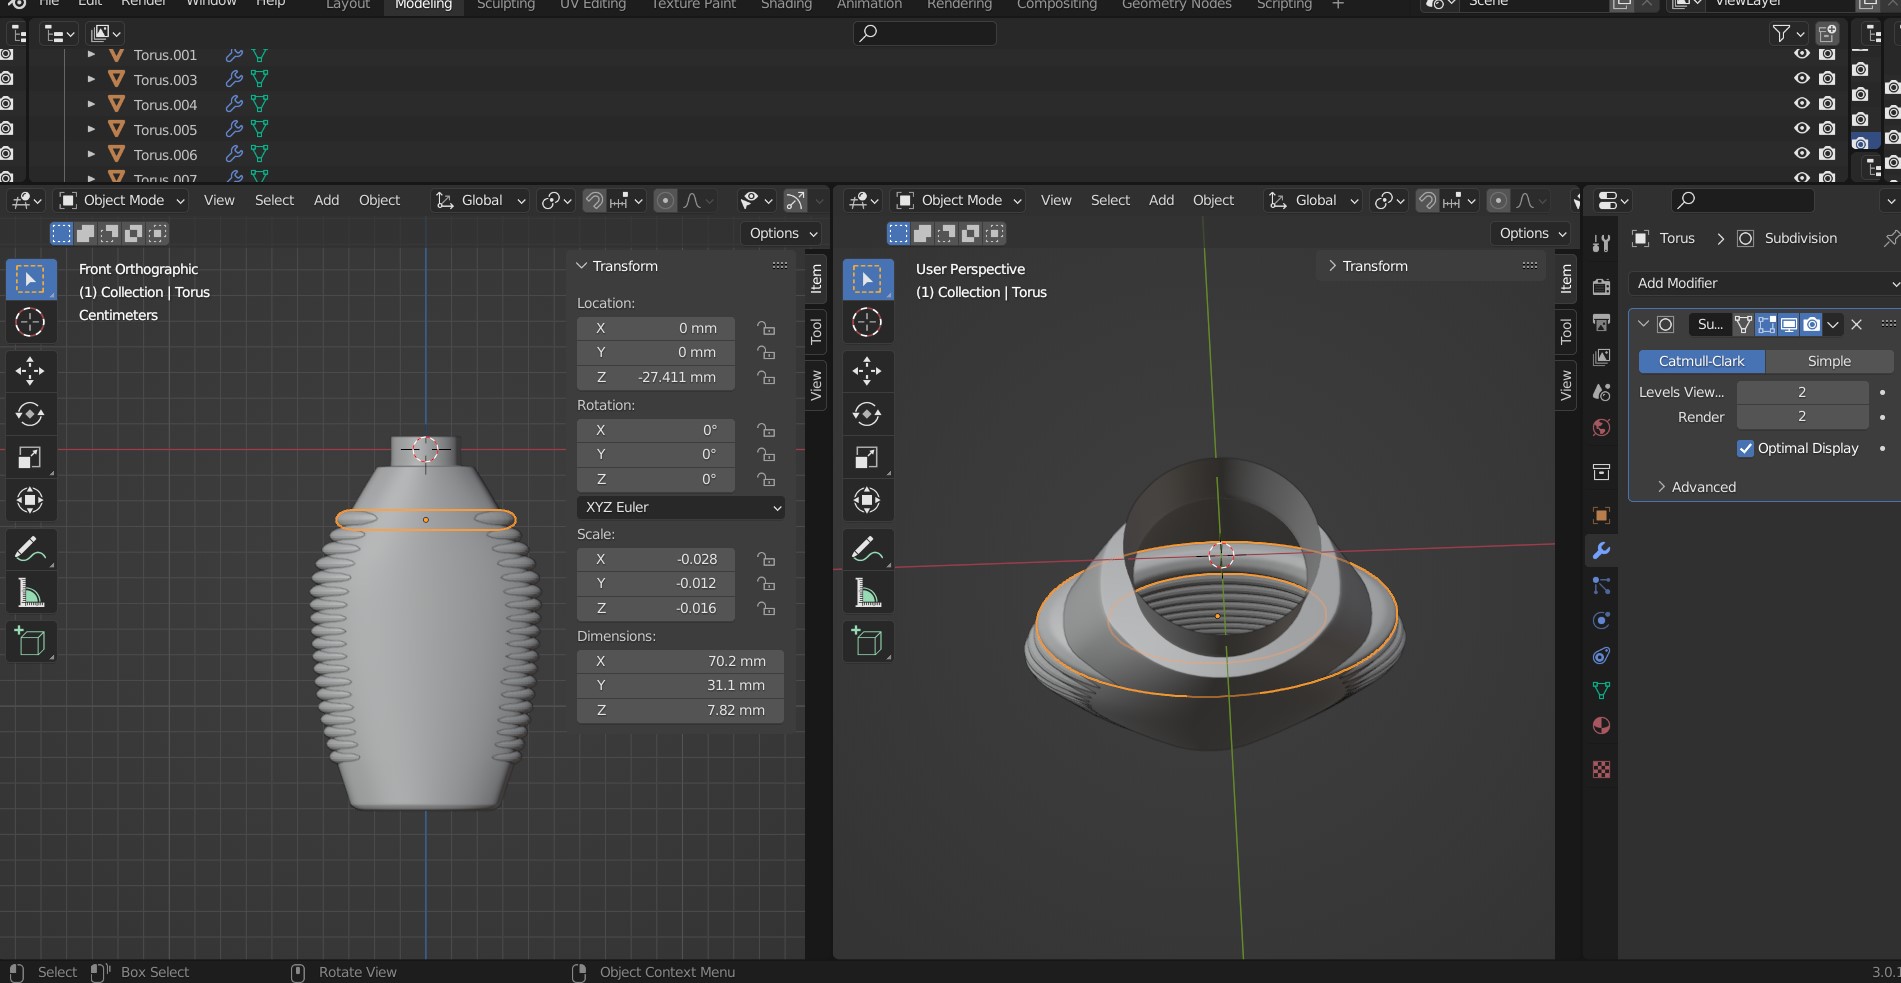Open Object Mode dropdown in left viewport
The width and height of the screenshot is (1901, 983).
[x=122, y=200]
